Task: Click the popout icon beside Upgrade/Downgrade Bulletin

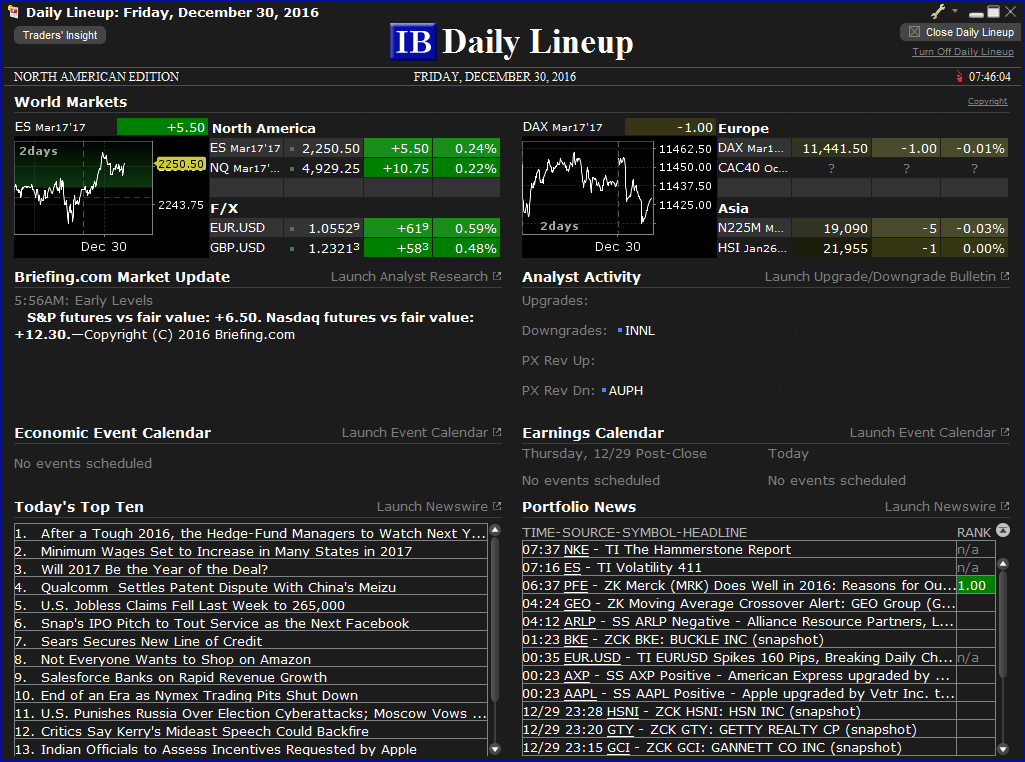Action: [1005, 276]
